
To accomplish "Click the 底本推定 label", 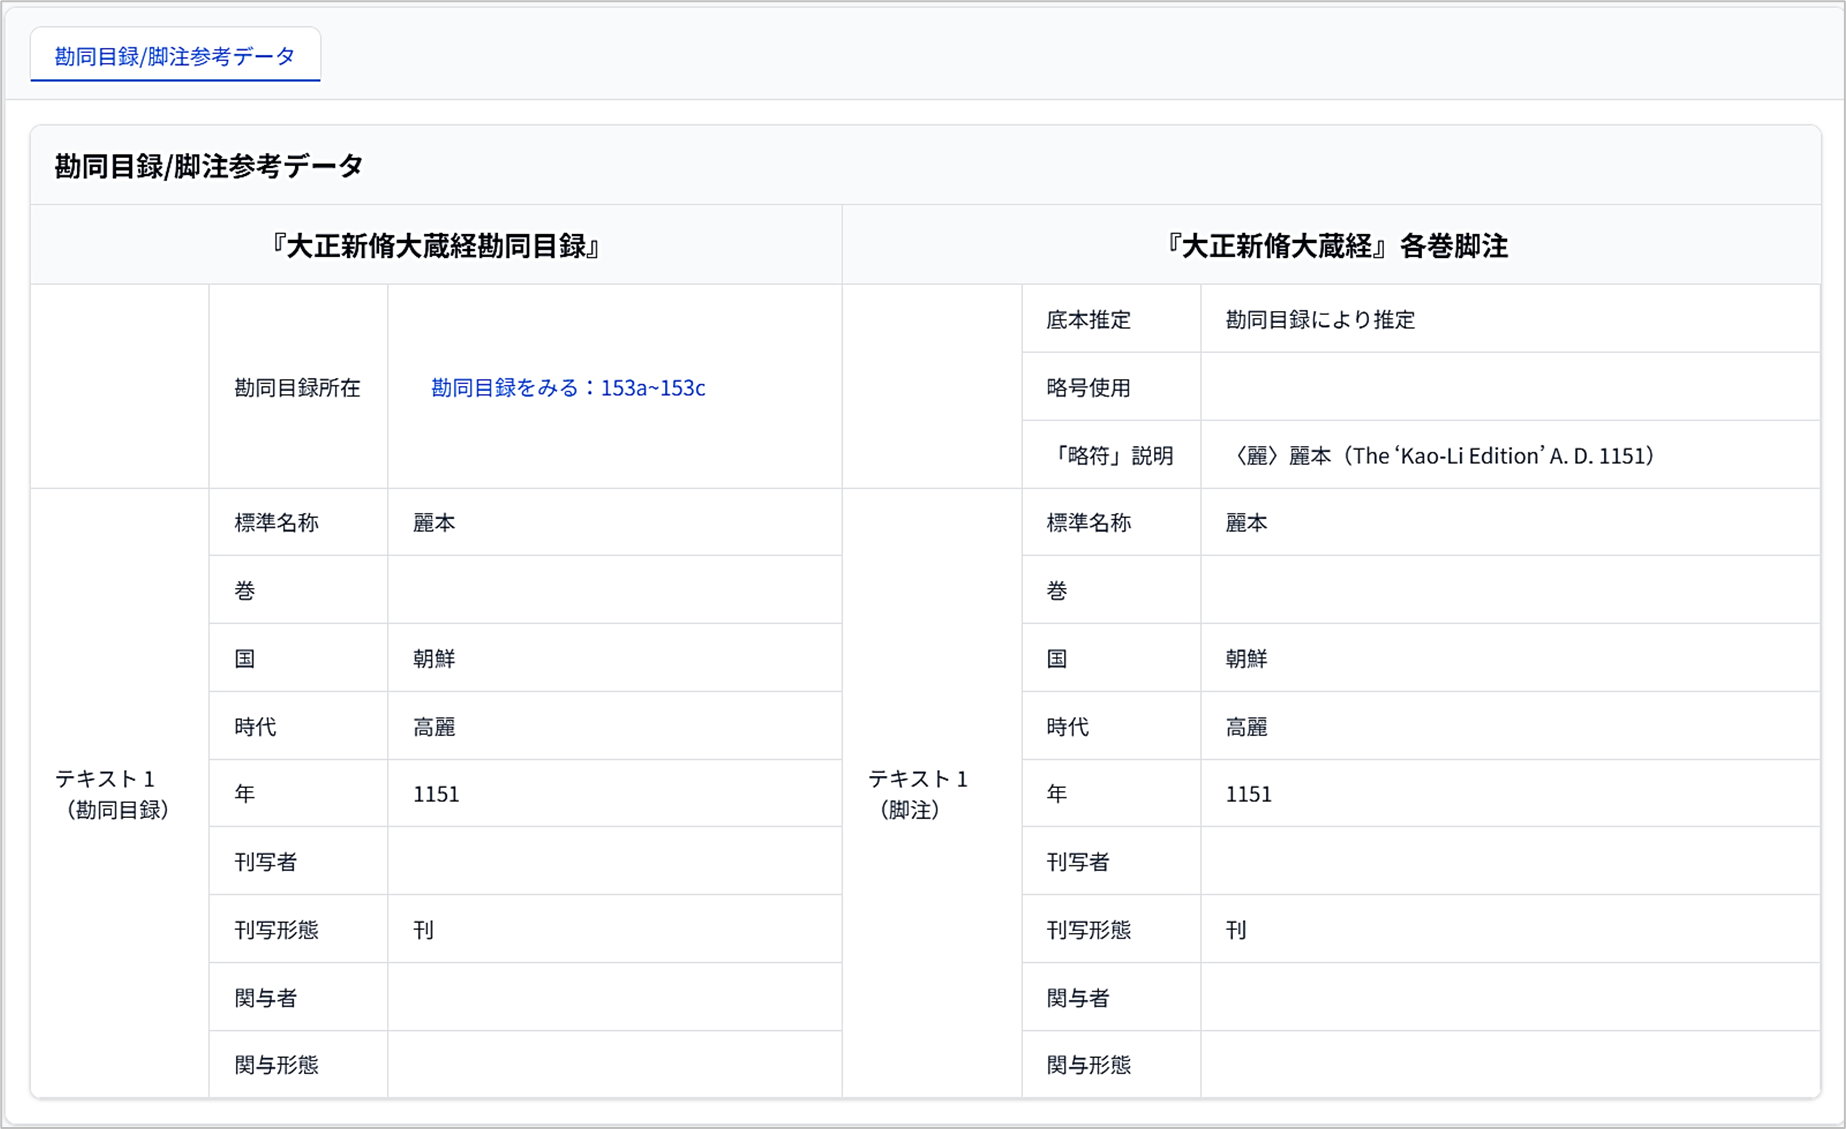I will [x=1088, y=320].
